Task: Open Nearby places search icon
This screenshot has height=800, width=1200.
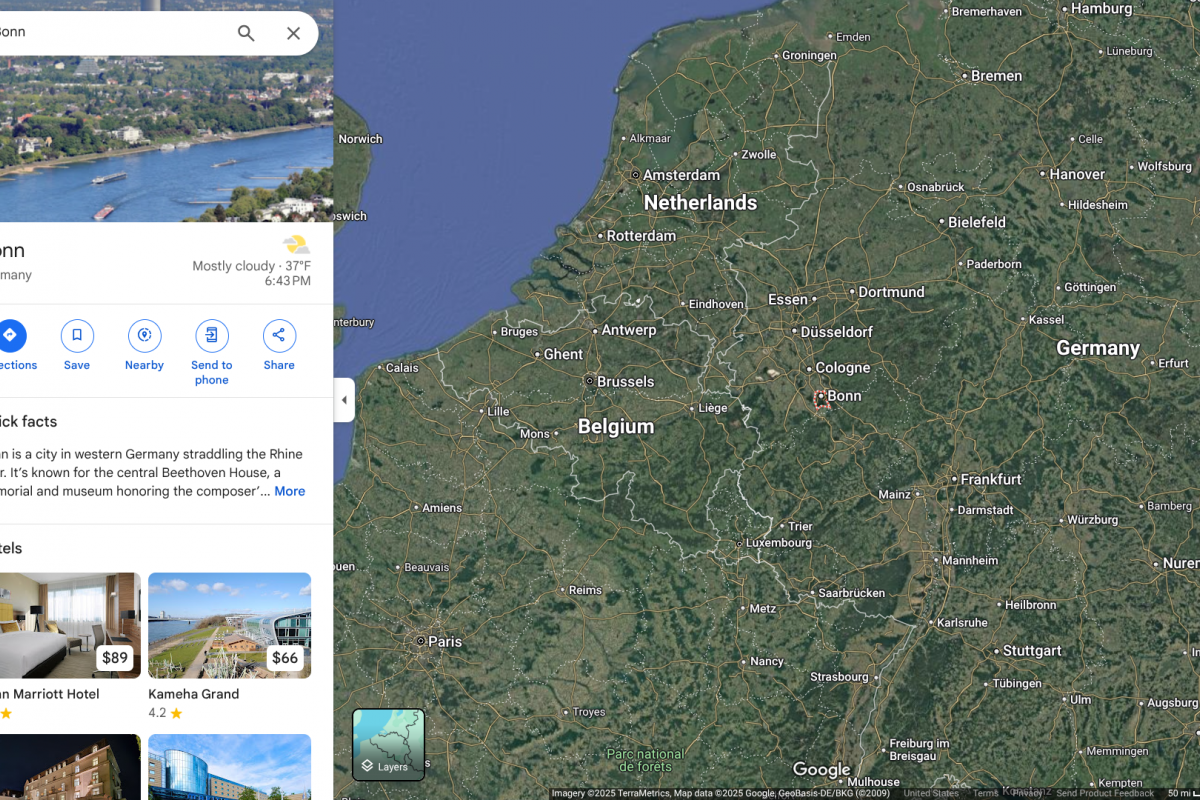Action: (x=144, y=336)
